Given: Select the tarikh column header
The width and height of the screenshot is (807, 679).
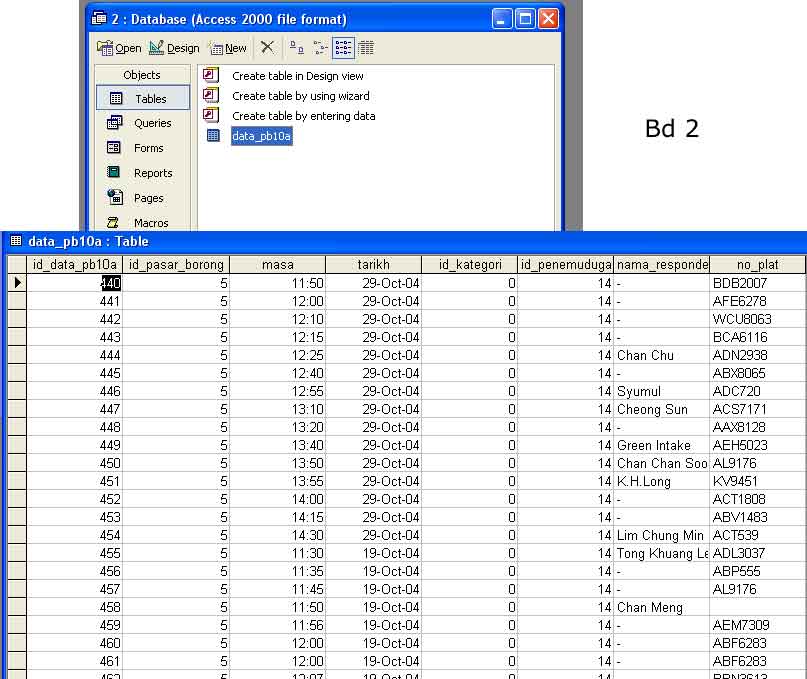Looking at the screenshot, I should tap(374, 265).
